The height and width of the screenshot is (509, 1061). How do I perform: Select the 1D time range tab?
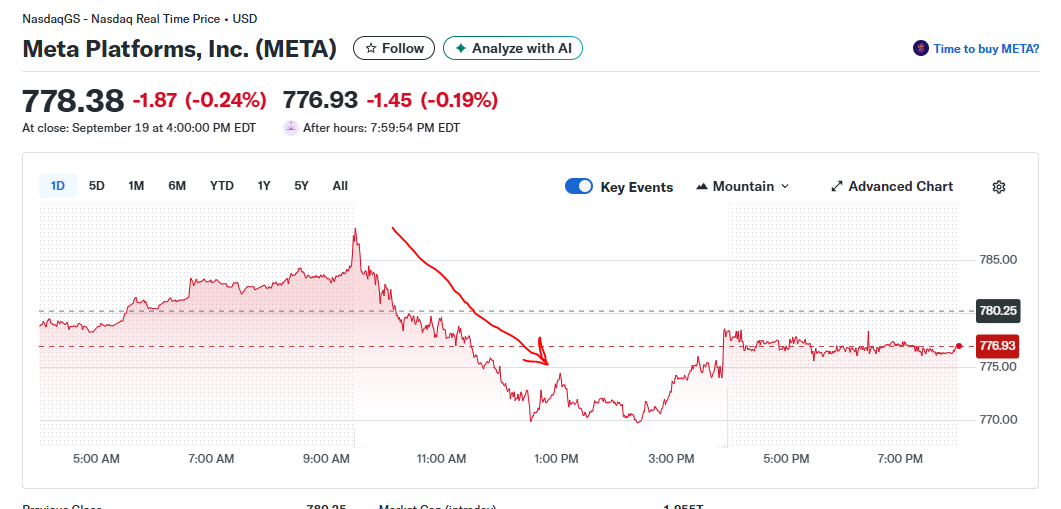[58, 185]
